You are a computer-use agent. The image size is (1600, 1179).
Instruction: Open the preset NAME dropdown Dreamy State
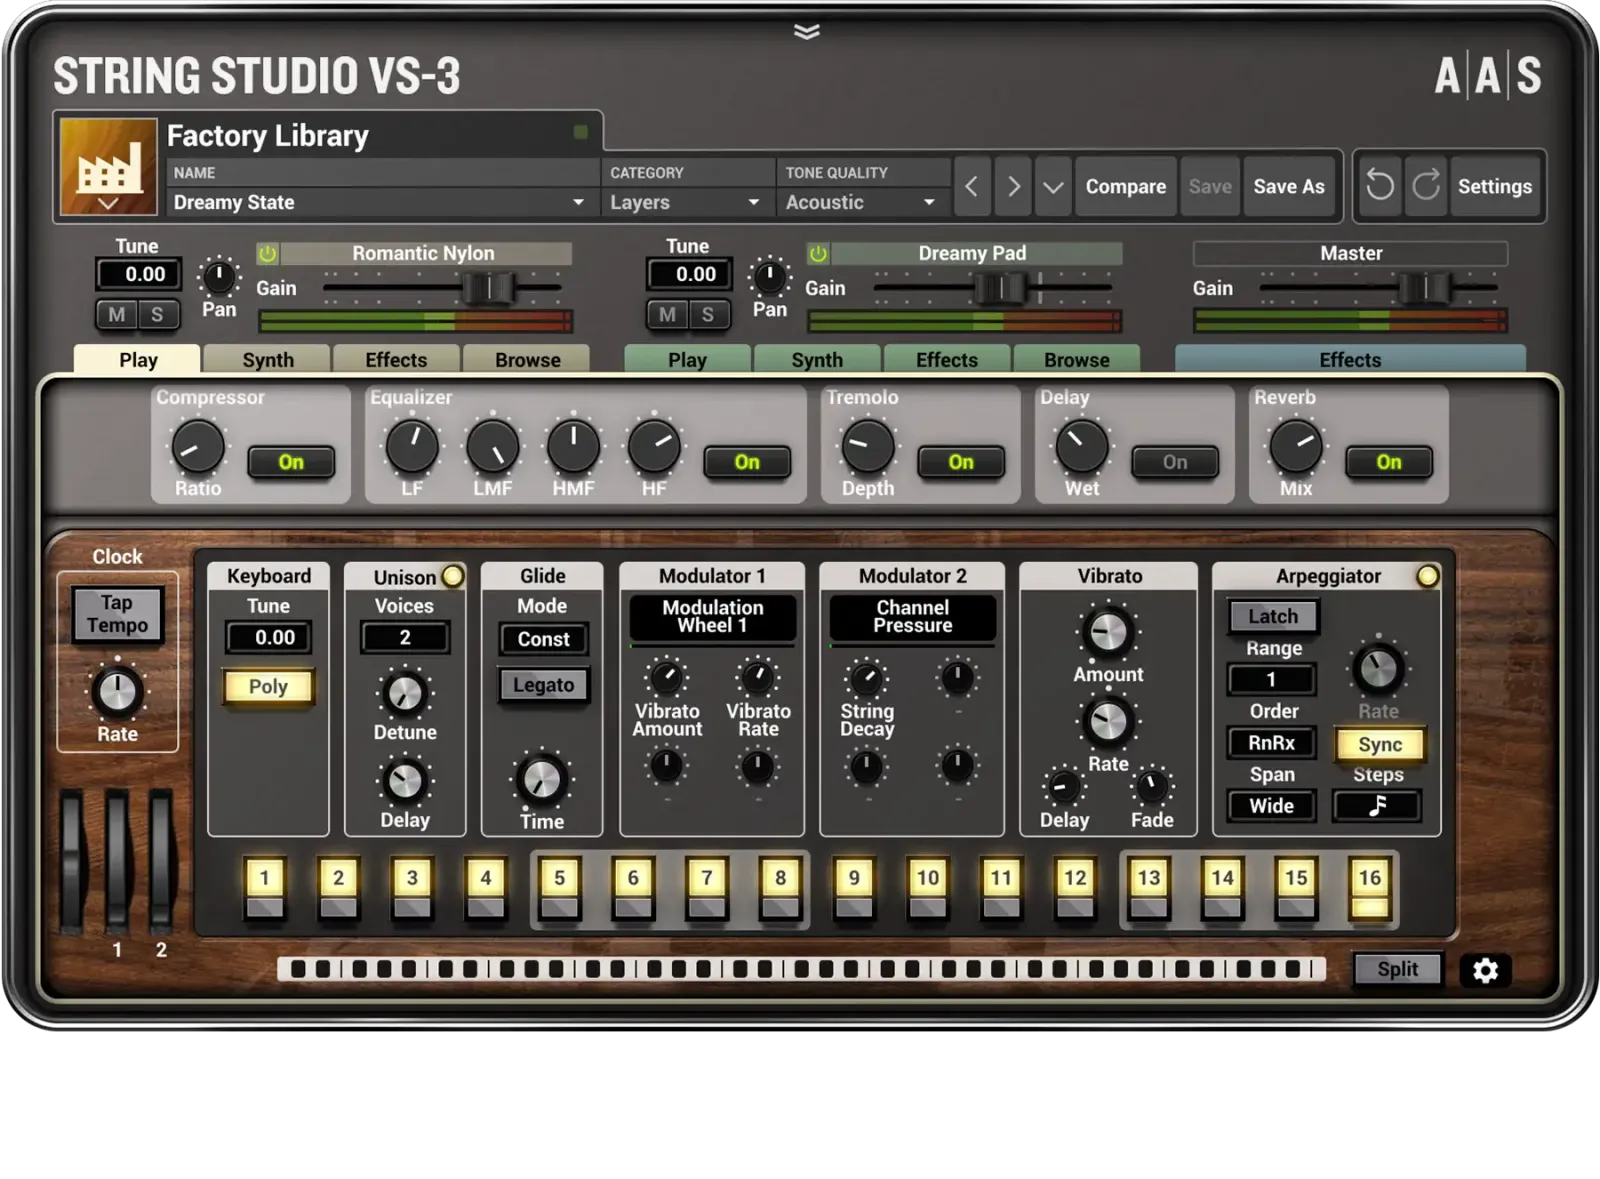tap(380, 202)
